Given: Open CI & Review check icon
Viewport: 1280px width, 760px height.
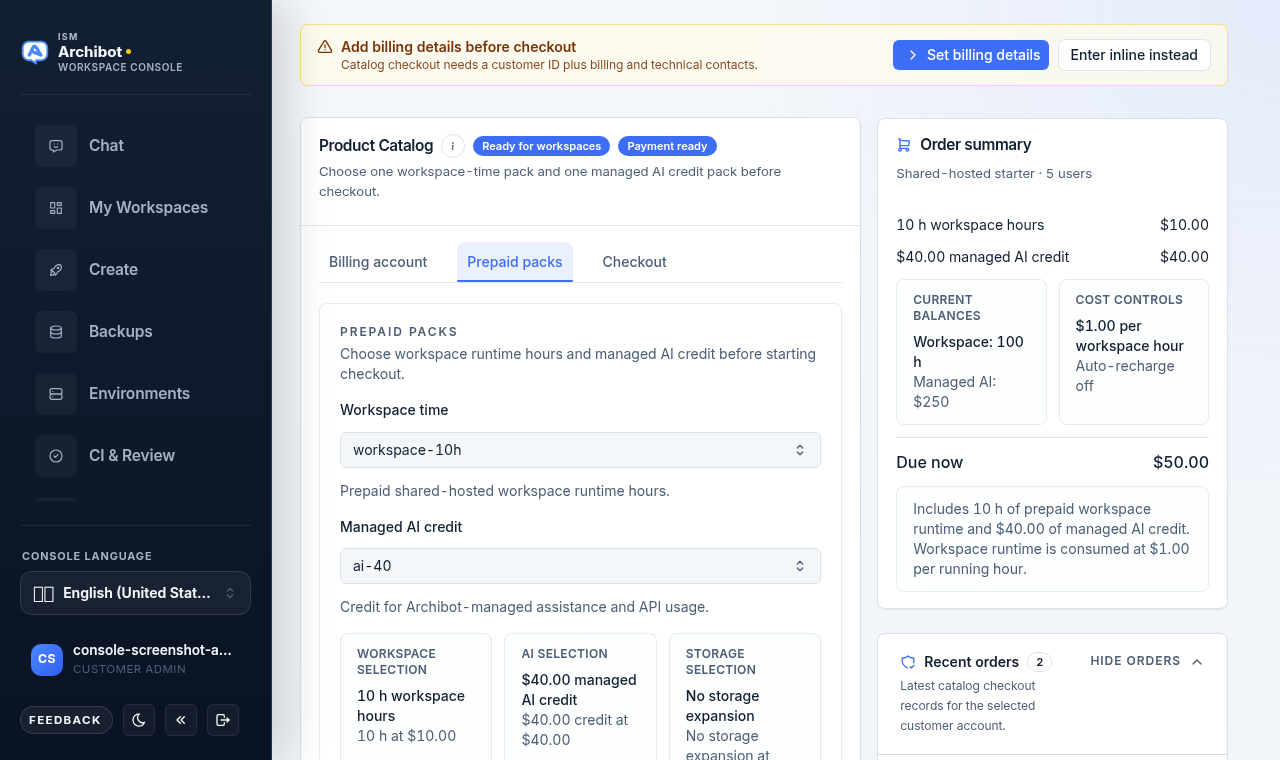Looking at the screenshot, I should [x=56, y=456].
